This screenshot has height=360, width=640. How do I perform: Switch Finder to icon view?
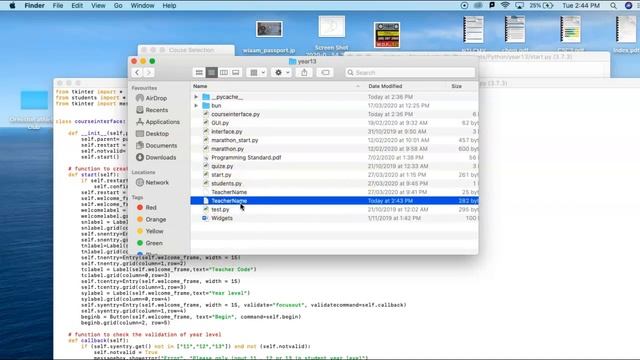coord(199,73)
